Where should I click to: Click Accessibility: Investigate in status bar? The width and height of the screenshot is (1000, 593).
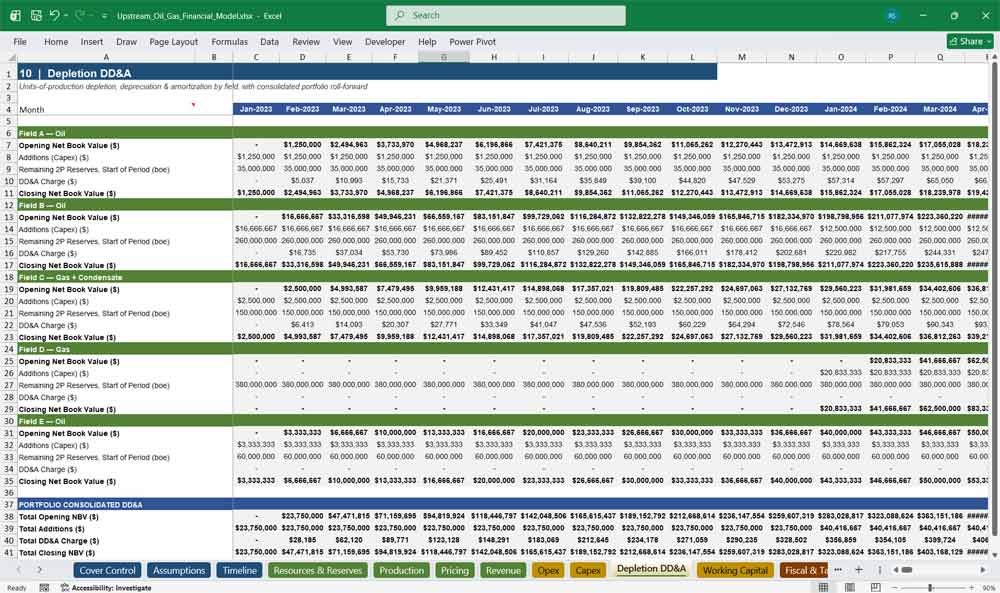(x=106, y=587)
